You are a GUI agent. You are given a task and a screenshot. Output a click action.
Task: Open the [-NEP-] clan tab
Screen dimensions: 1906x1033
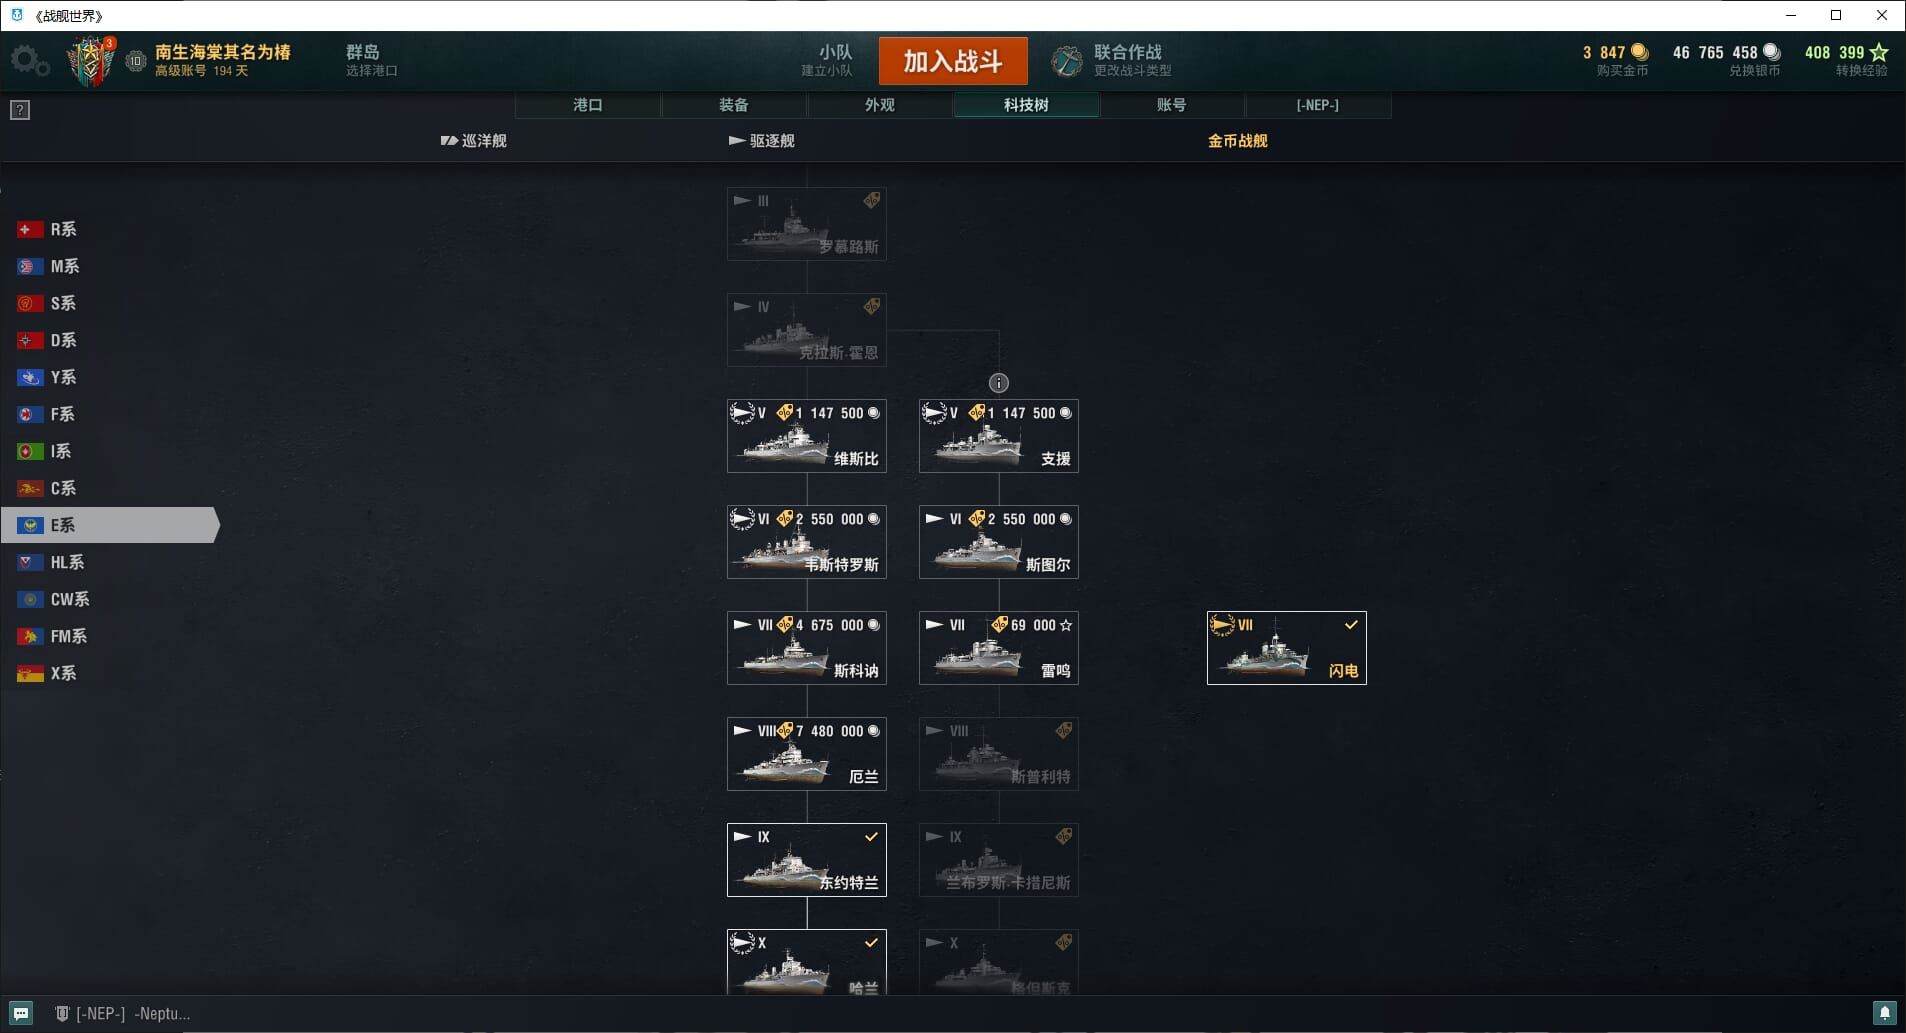(x=1318, y=105)
